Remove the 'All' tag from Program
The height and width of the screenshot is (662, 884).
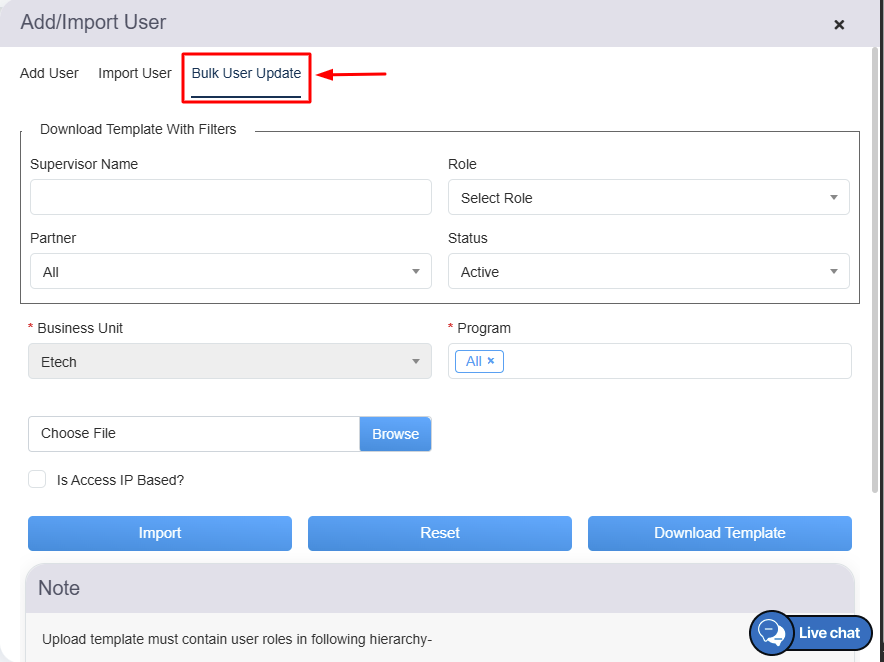coord(491,361)
